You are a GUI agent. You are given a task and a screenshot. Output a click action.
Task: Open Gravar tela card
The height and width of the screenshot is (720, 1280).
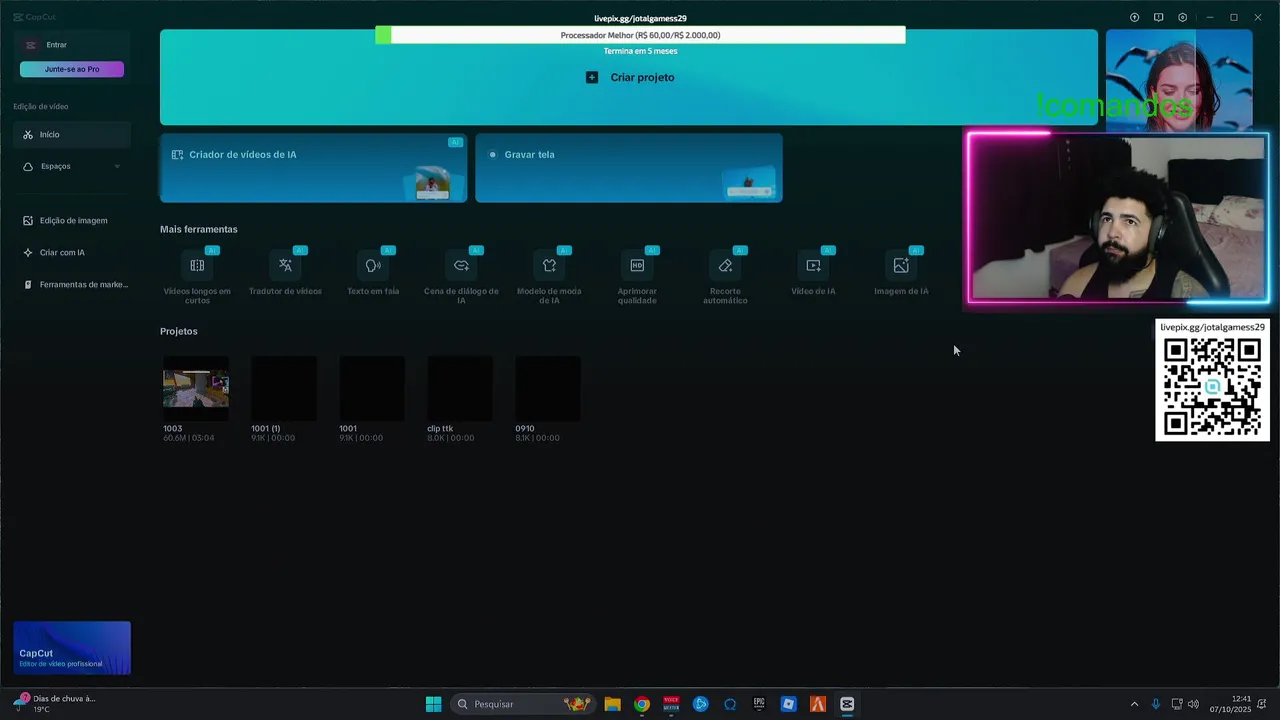(629, 168)
